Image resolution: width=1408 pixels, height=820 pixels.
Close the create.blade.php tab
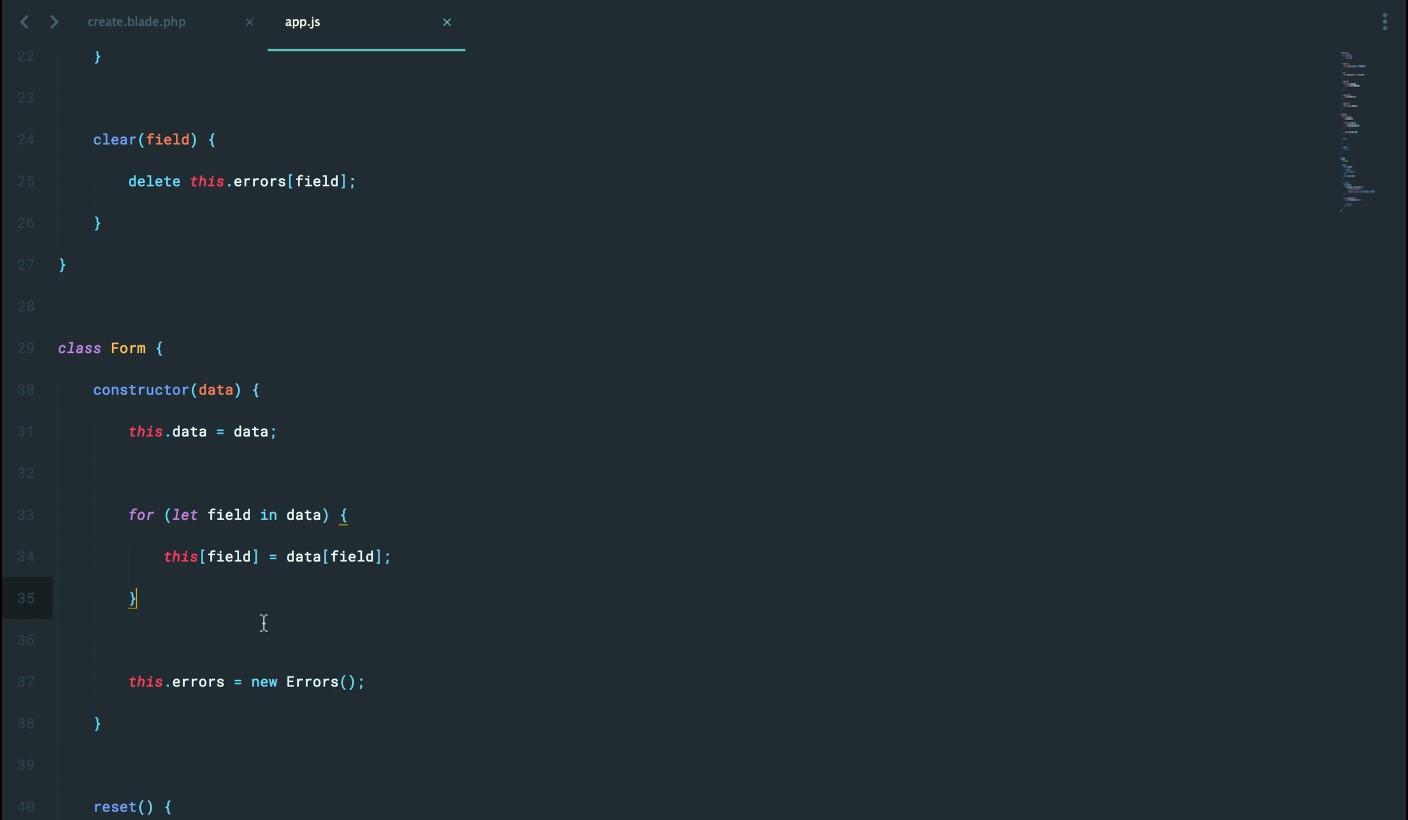(249, 22)
